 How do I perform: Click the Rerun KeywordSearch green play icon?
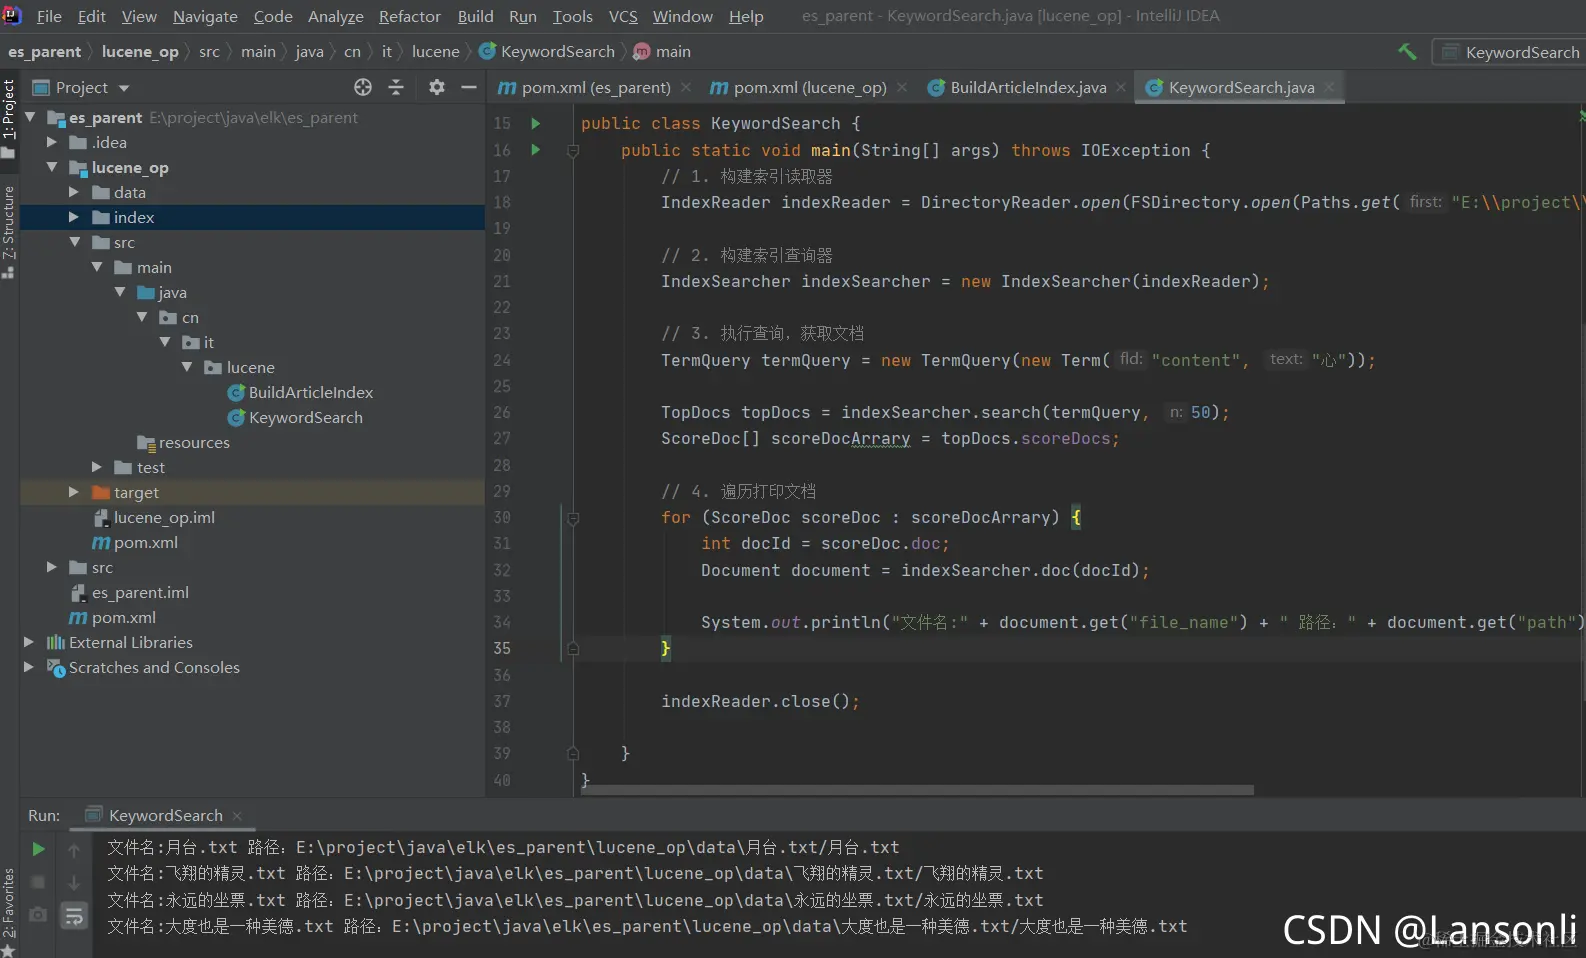tap(38, 849)
